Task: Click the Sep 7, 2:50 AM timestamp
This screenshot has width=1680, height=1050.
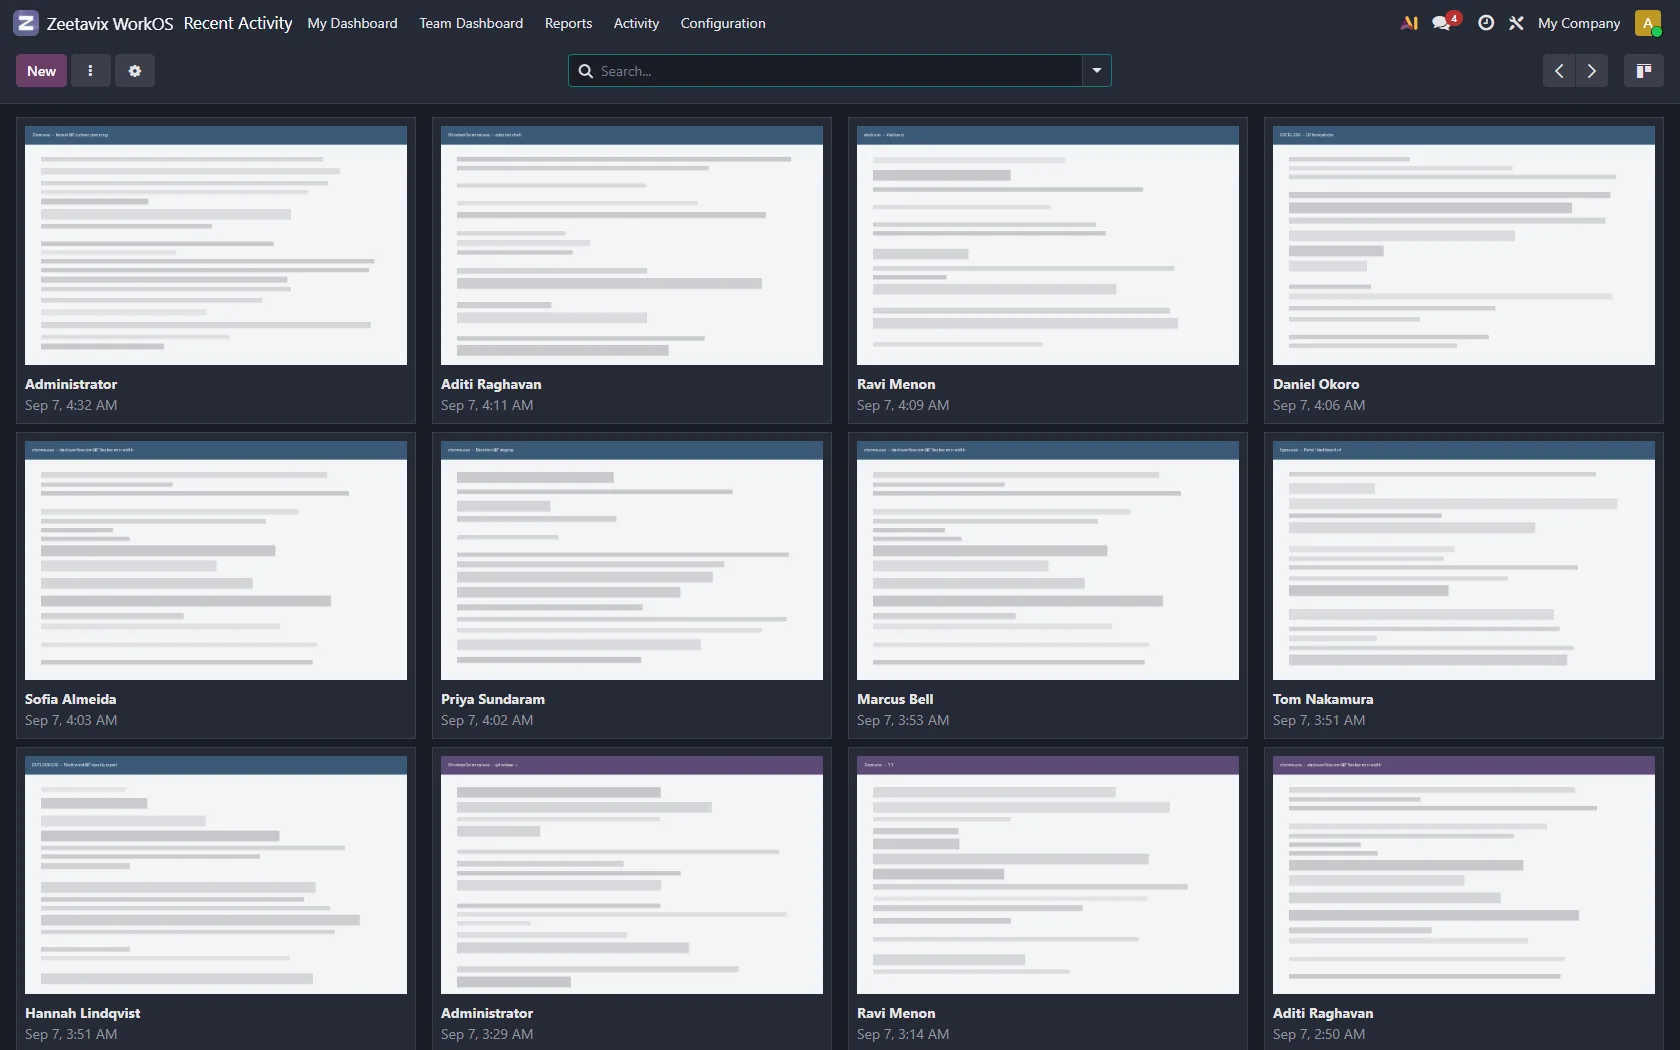Action: (1319, 1034)
